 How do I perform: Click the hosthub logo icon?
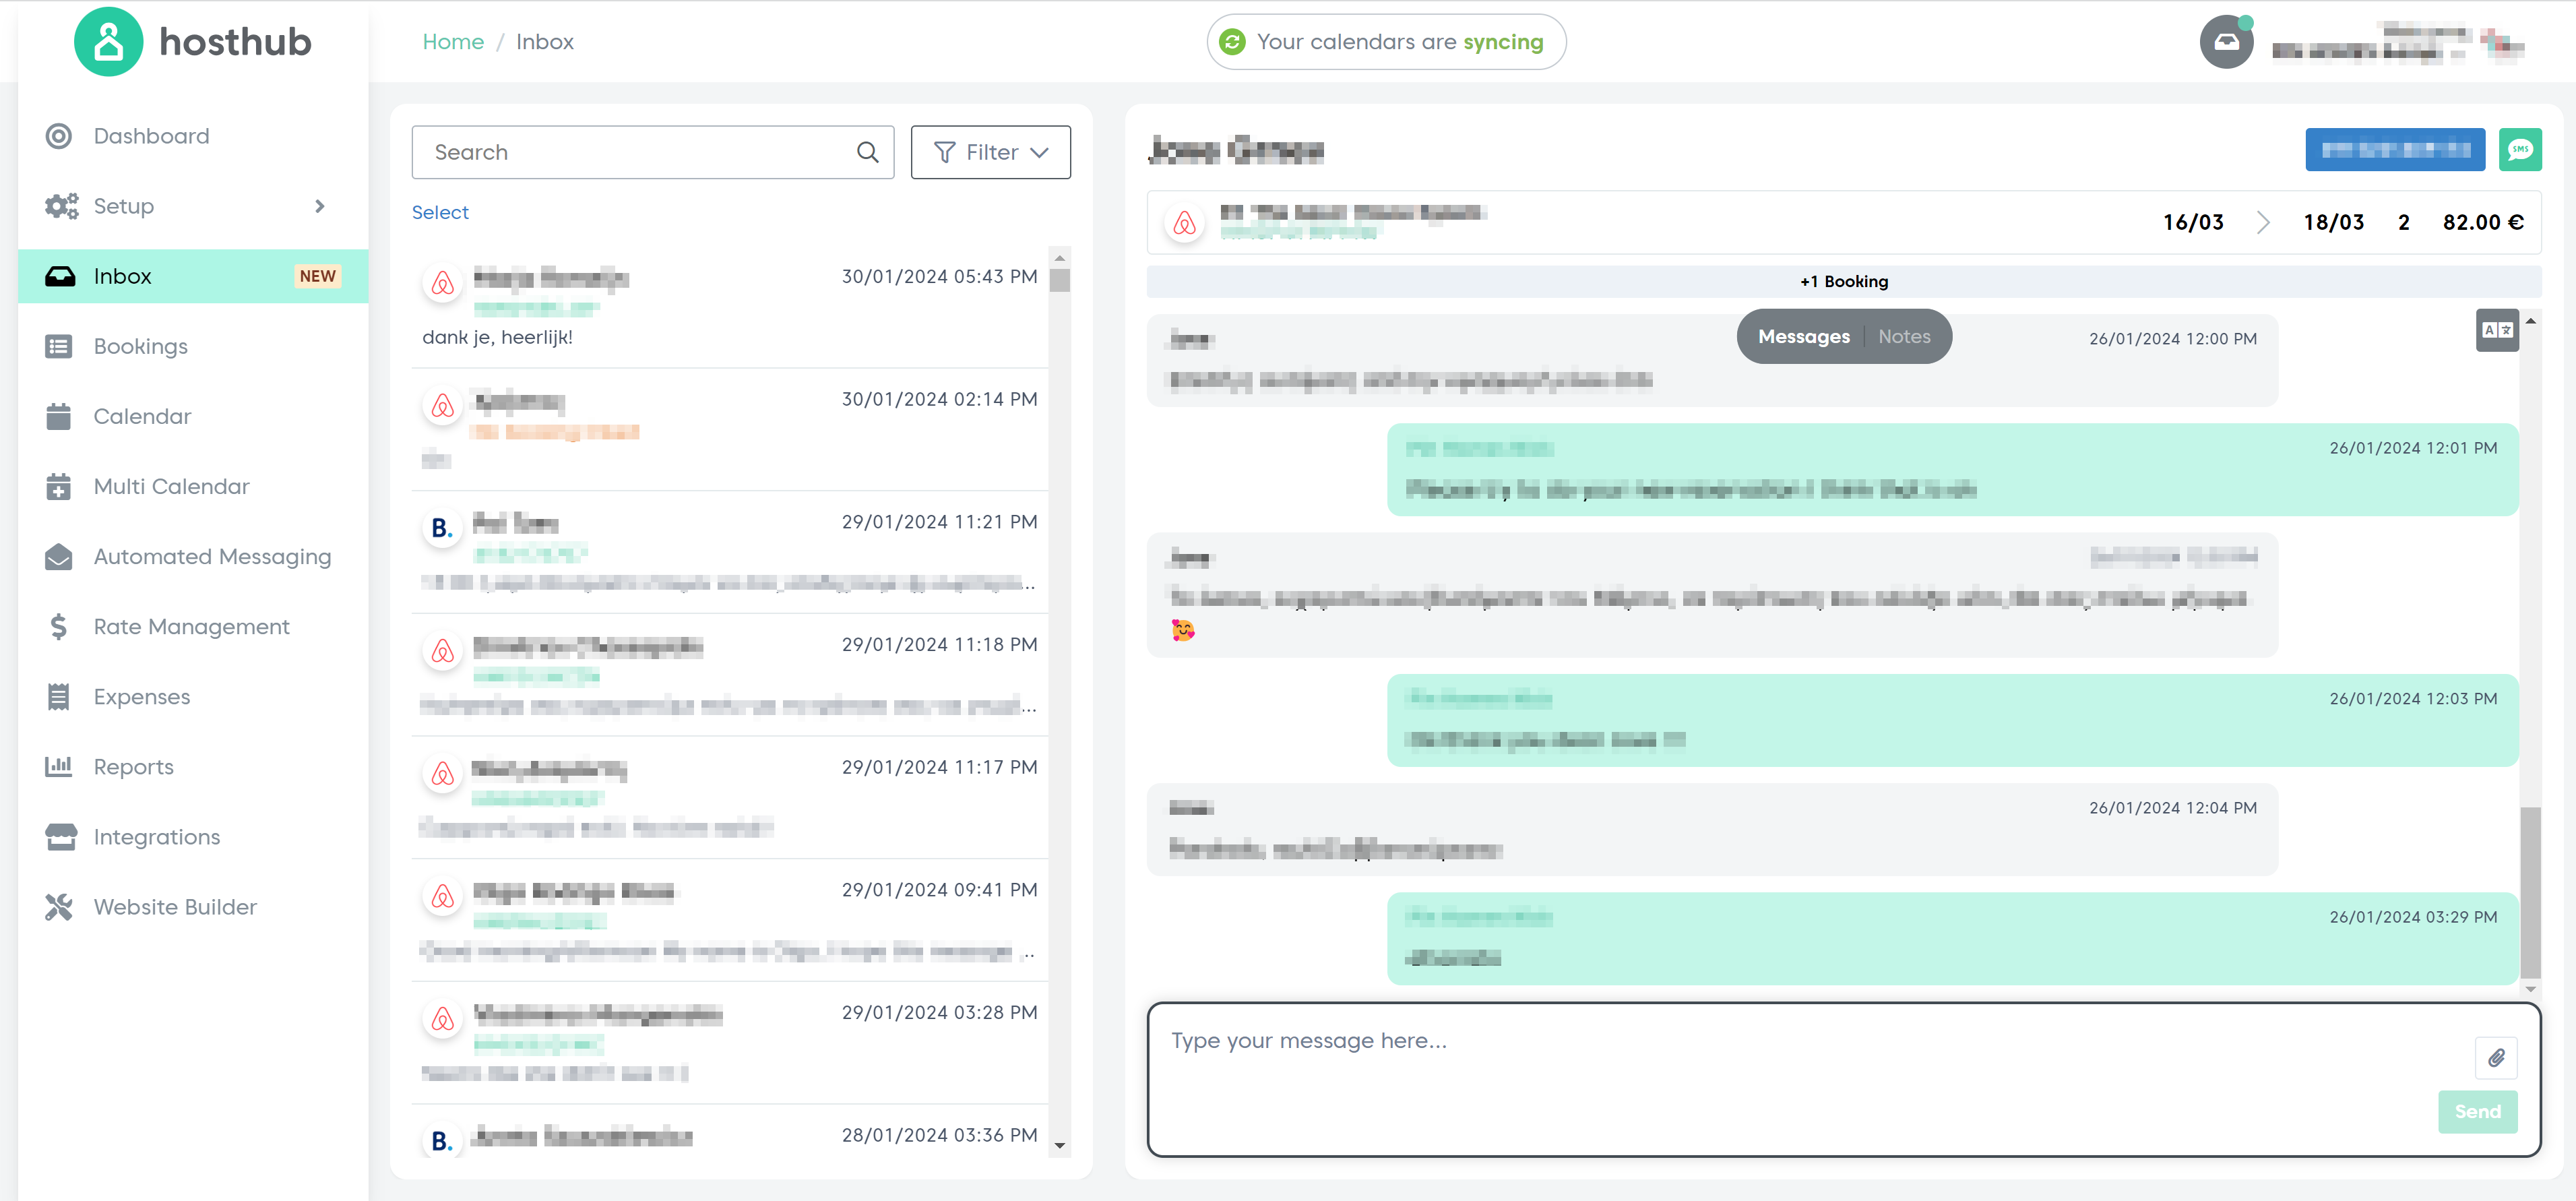[x=108, y=42]
